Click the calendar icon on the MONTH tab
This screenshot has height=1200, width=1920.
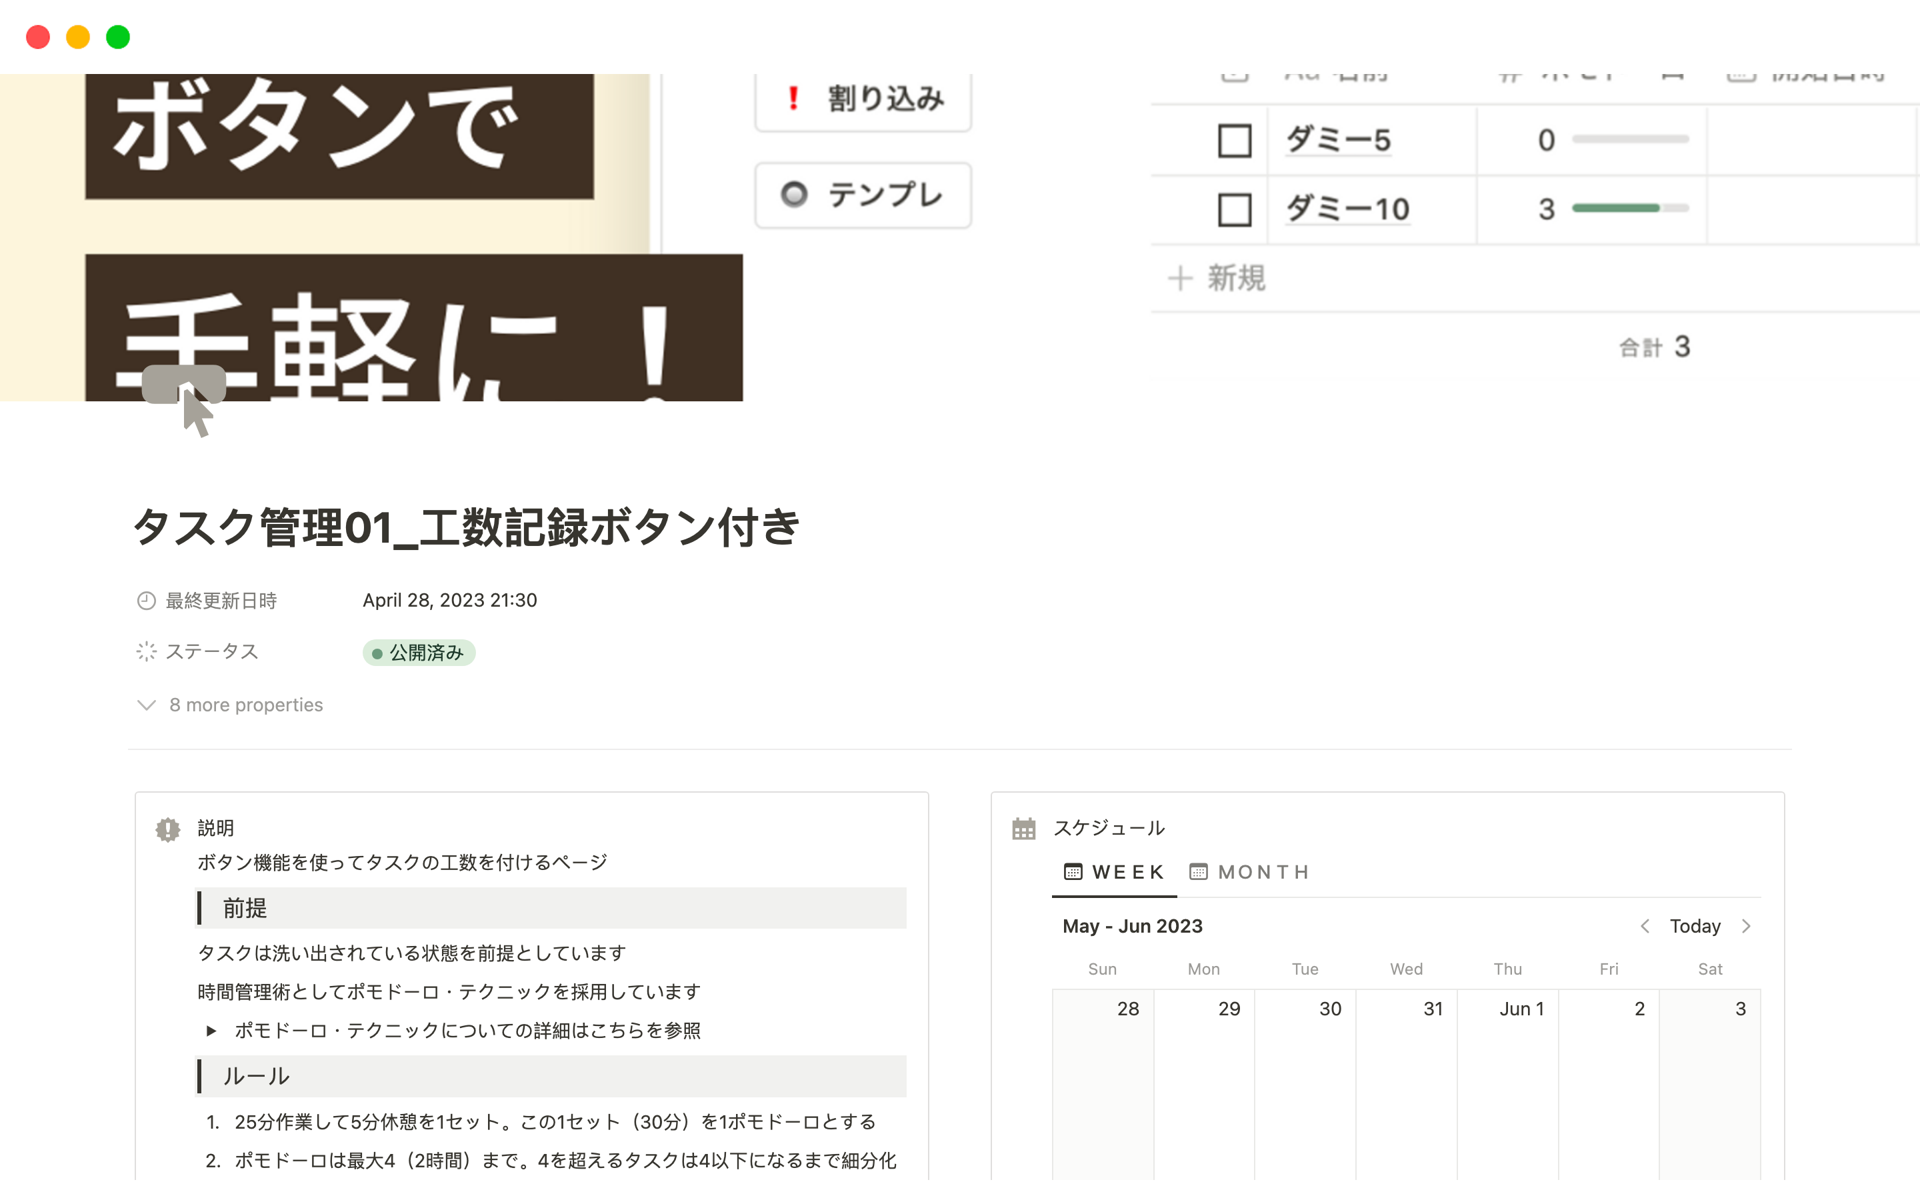[1198, 872]
